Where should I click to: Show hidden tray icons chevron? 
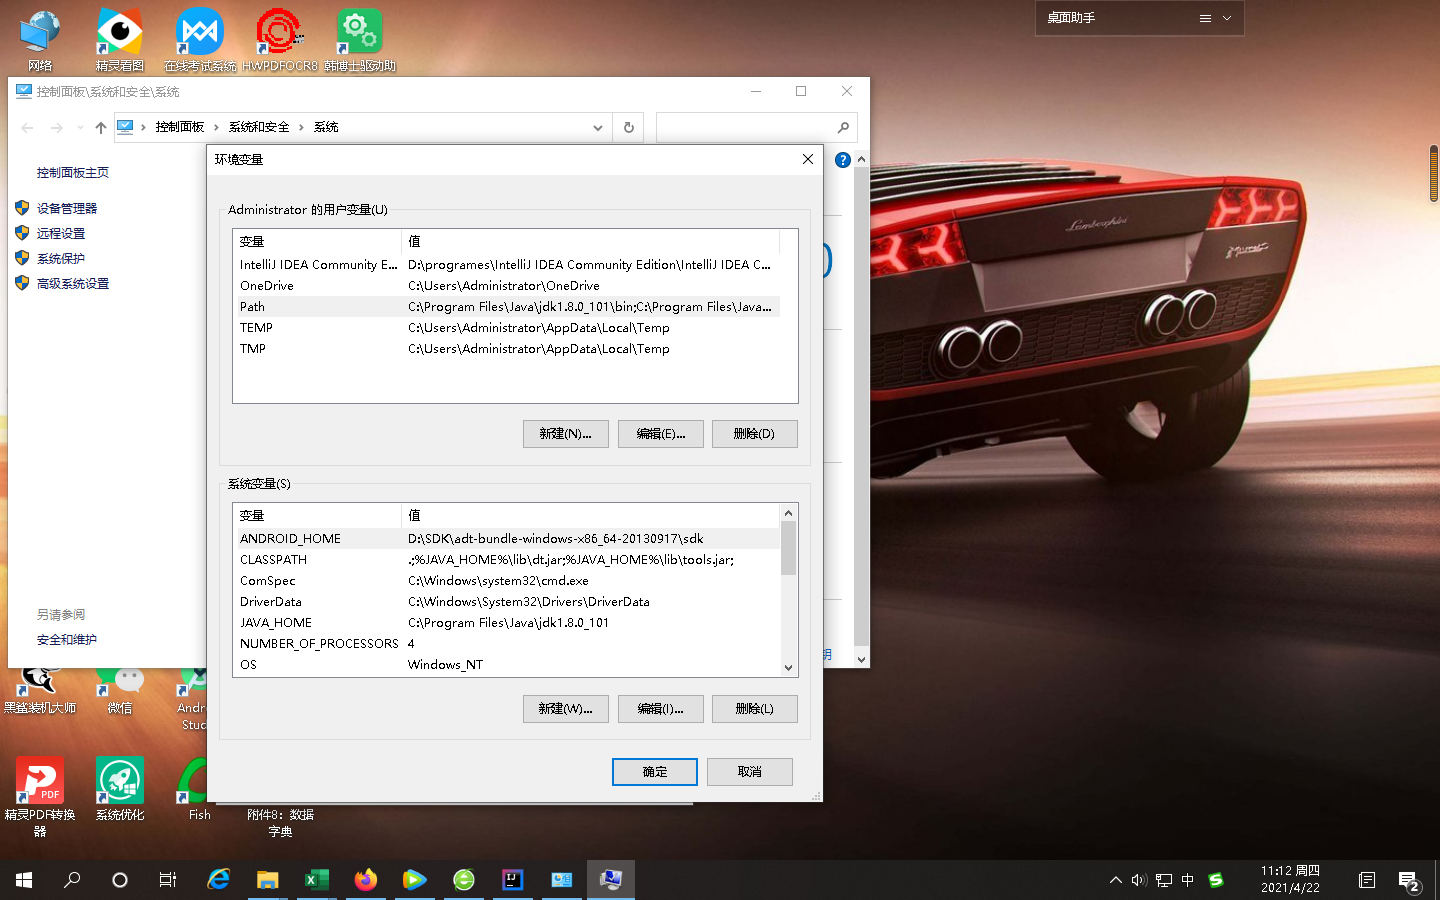(x=1115, y=880)
